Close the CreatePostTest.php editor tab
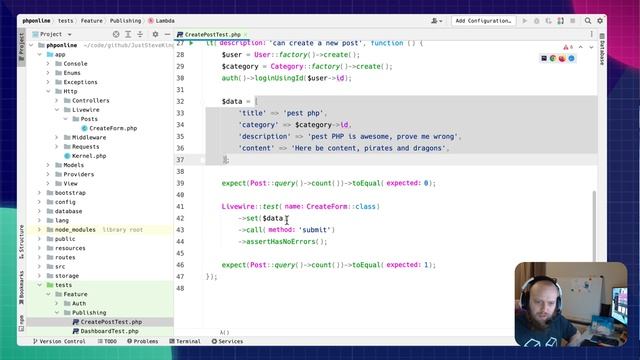Viewport: 640px width, 360px height. tap(246, 35)
